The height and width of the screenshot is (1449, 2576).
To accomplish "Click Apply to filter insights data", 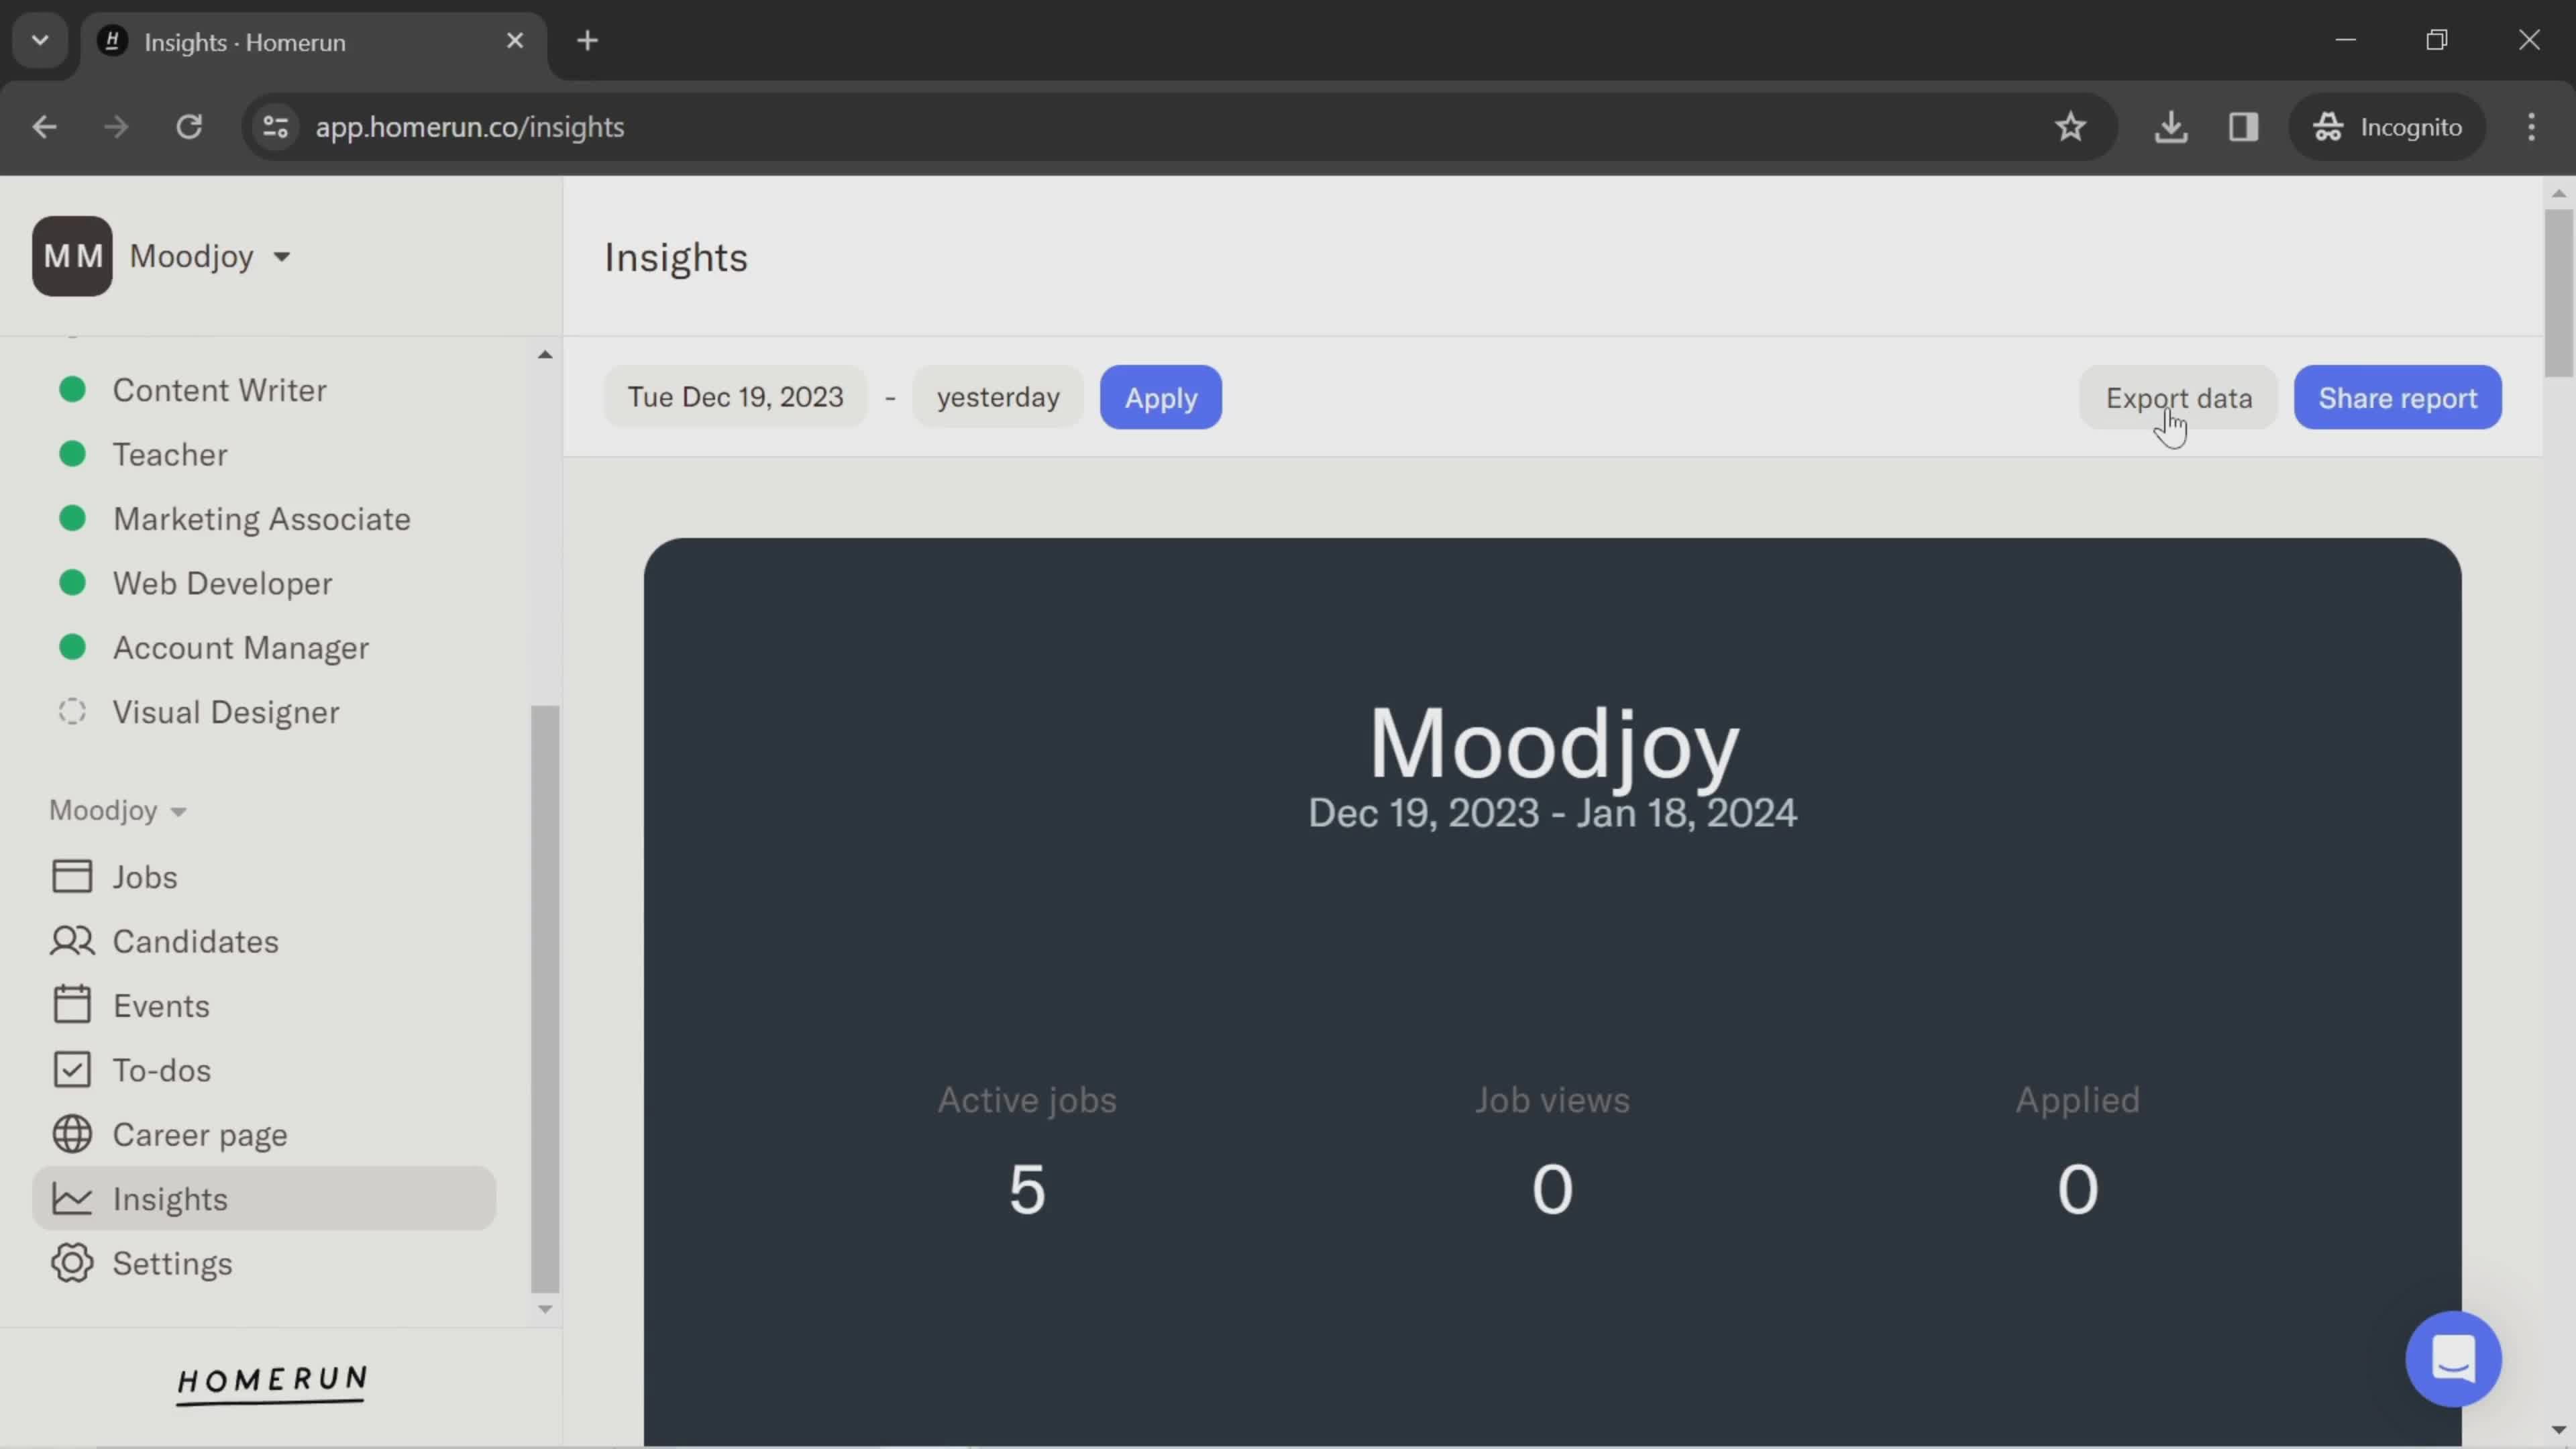I will pyautogui.click(x=1161, y=396).
